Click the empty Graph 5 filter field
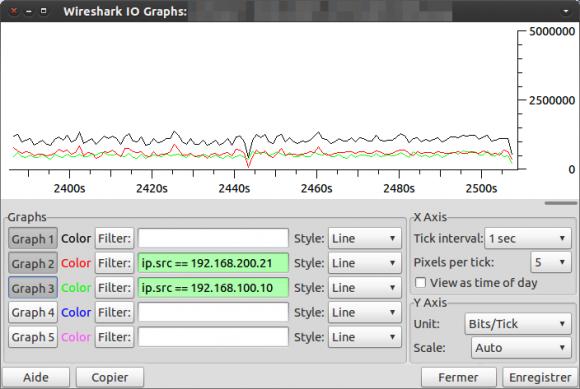The image size is (580, 389). tap(213, 337)
